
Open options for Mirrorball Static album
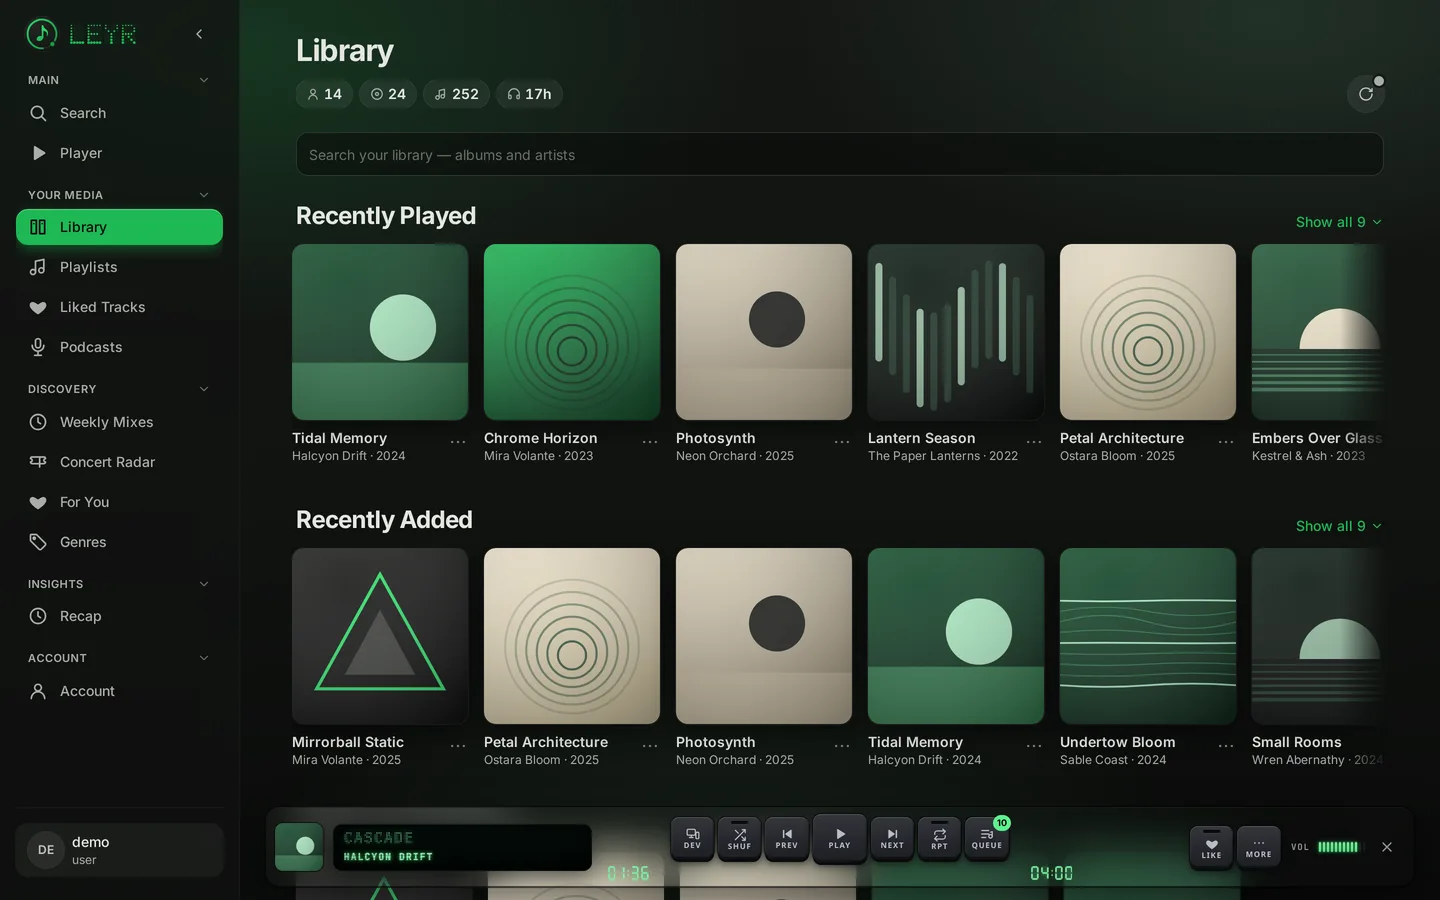click(x=458, y=745)
